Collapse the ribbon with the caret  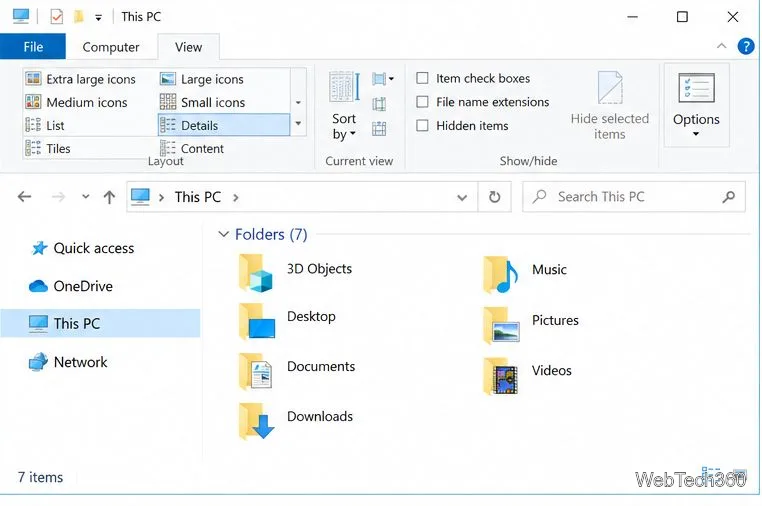(x=721, y=46)
